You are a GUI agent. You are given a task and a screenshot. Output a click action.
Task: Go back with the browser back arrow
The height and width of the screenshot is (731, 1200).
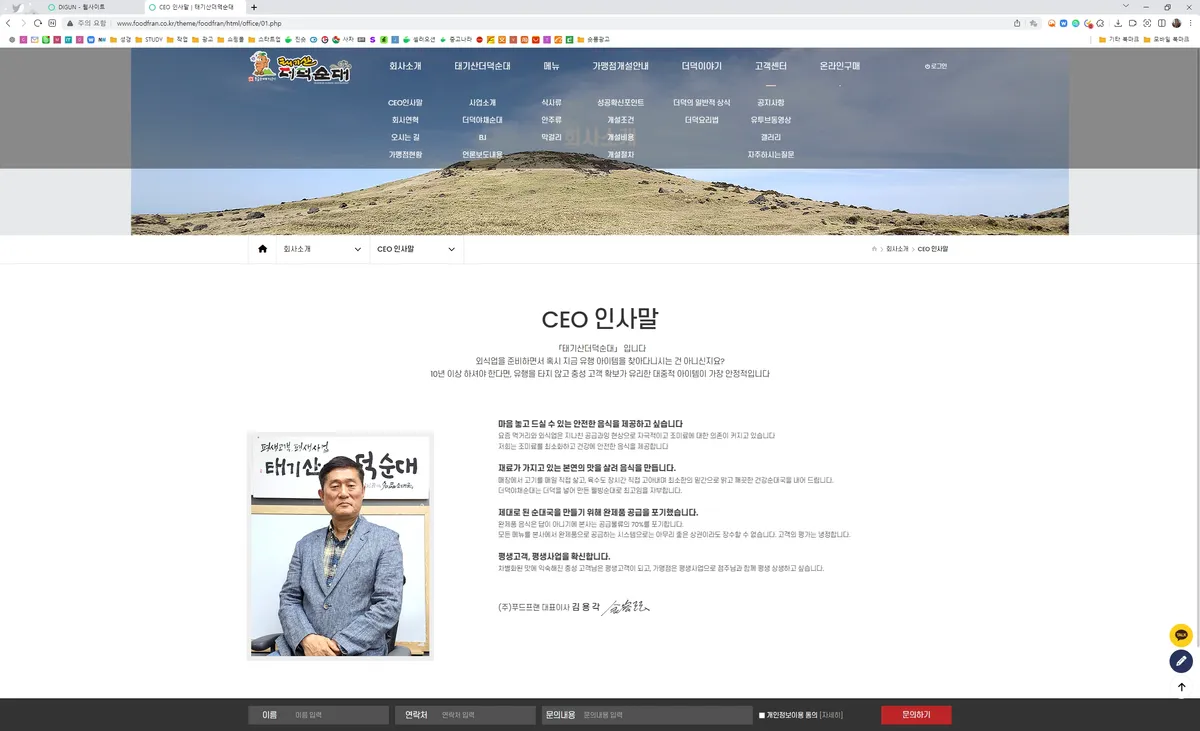pos(8,23)
